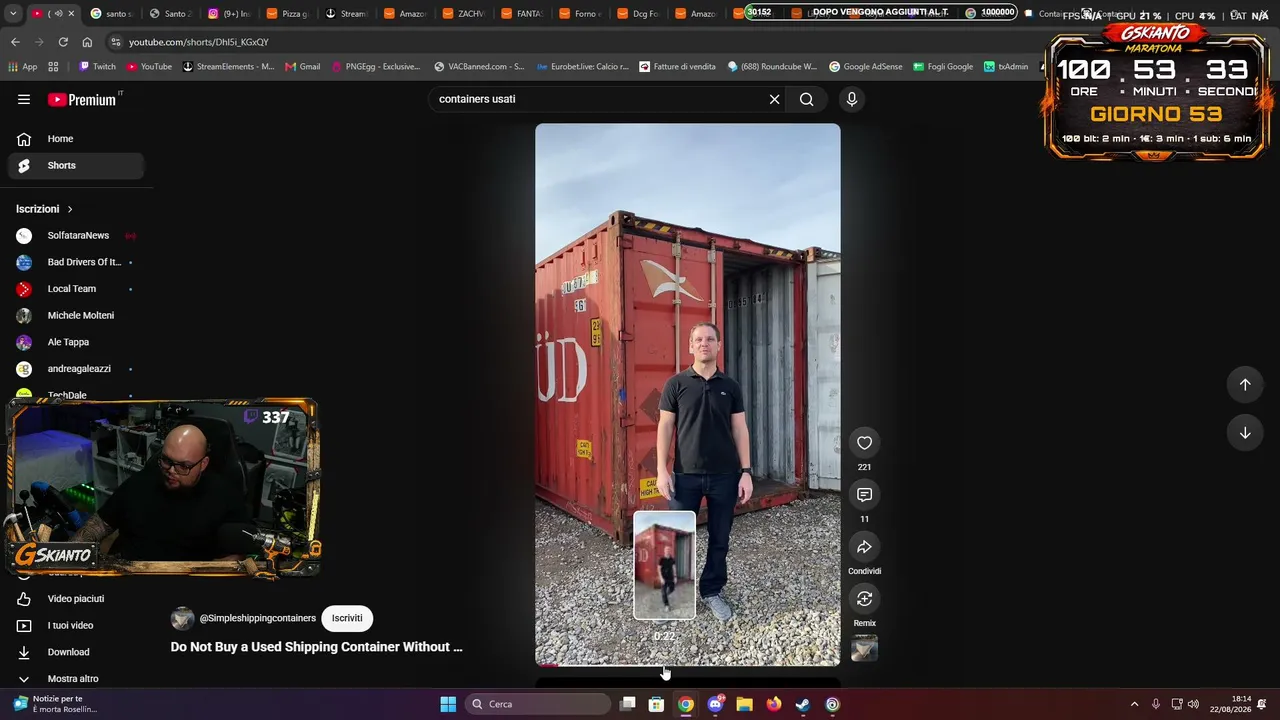This screenshot has width=1280, height=720.
Task: Open Fogli Google bookmark
Action: pyautogui.click(x=942, y=67)
